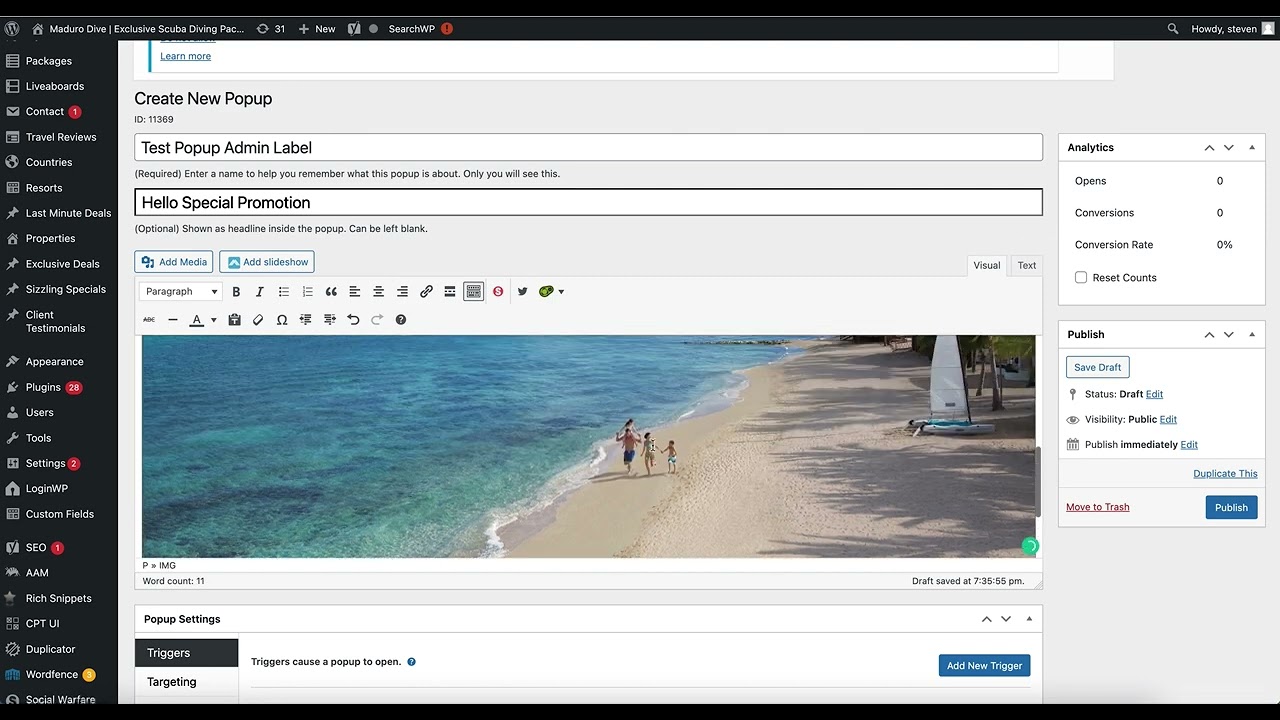Apply italic formatting
The width and height of the screenshot is (1280, 720).
[260, 292]
